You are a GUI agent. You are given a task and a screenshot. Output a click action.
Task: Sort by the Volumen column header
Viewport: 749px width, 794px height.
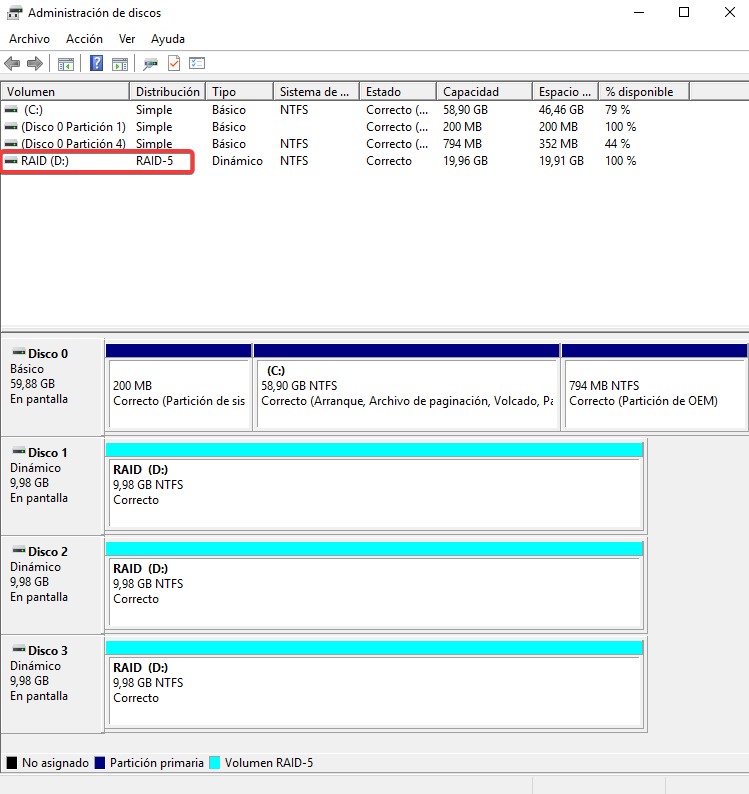[65, 92]
